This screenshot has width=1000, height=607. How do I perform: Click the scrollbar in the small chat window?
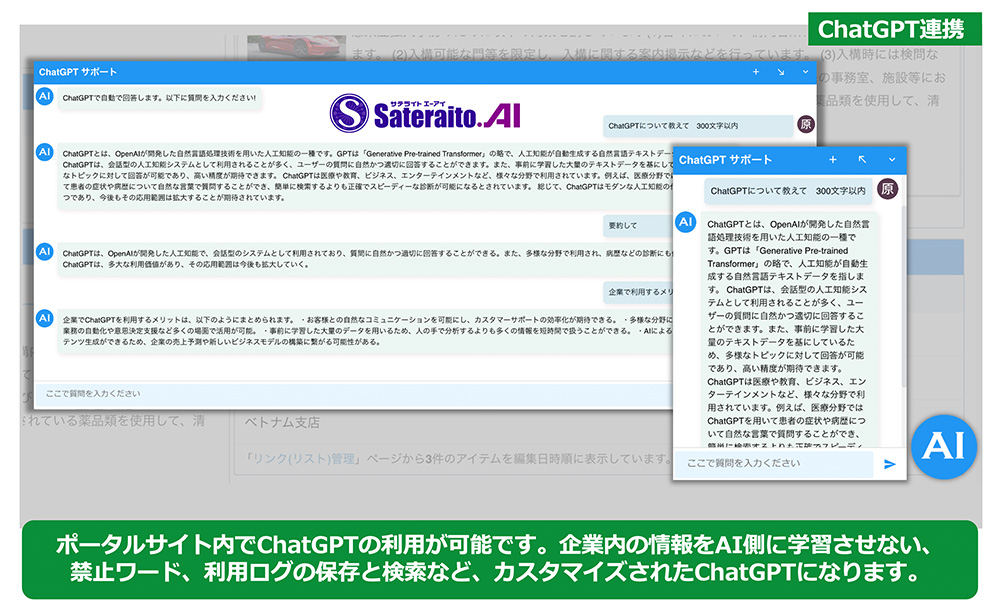point(903,296)
